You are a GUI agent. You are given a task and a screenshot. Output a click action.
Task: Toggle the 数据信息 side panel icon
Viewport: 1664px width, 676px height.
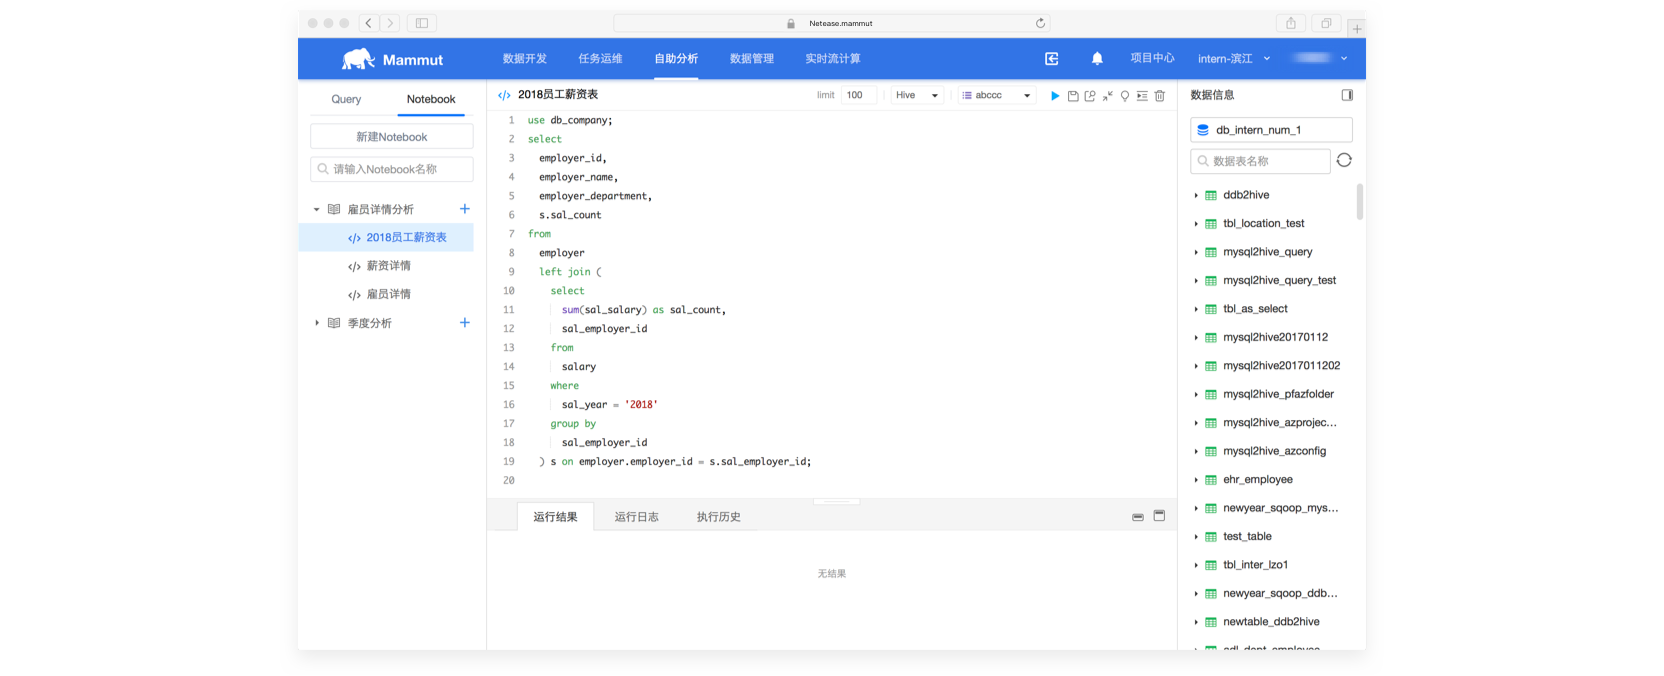(1347, 95)
